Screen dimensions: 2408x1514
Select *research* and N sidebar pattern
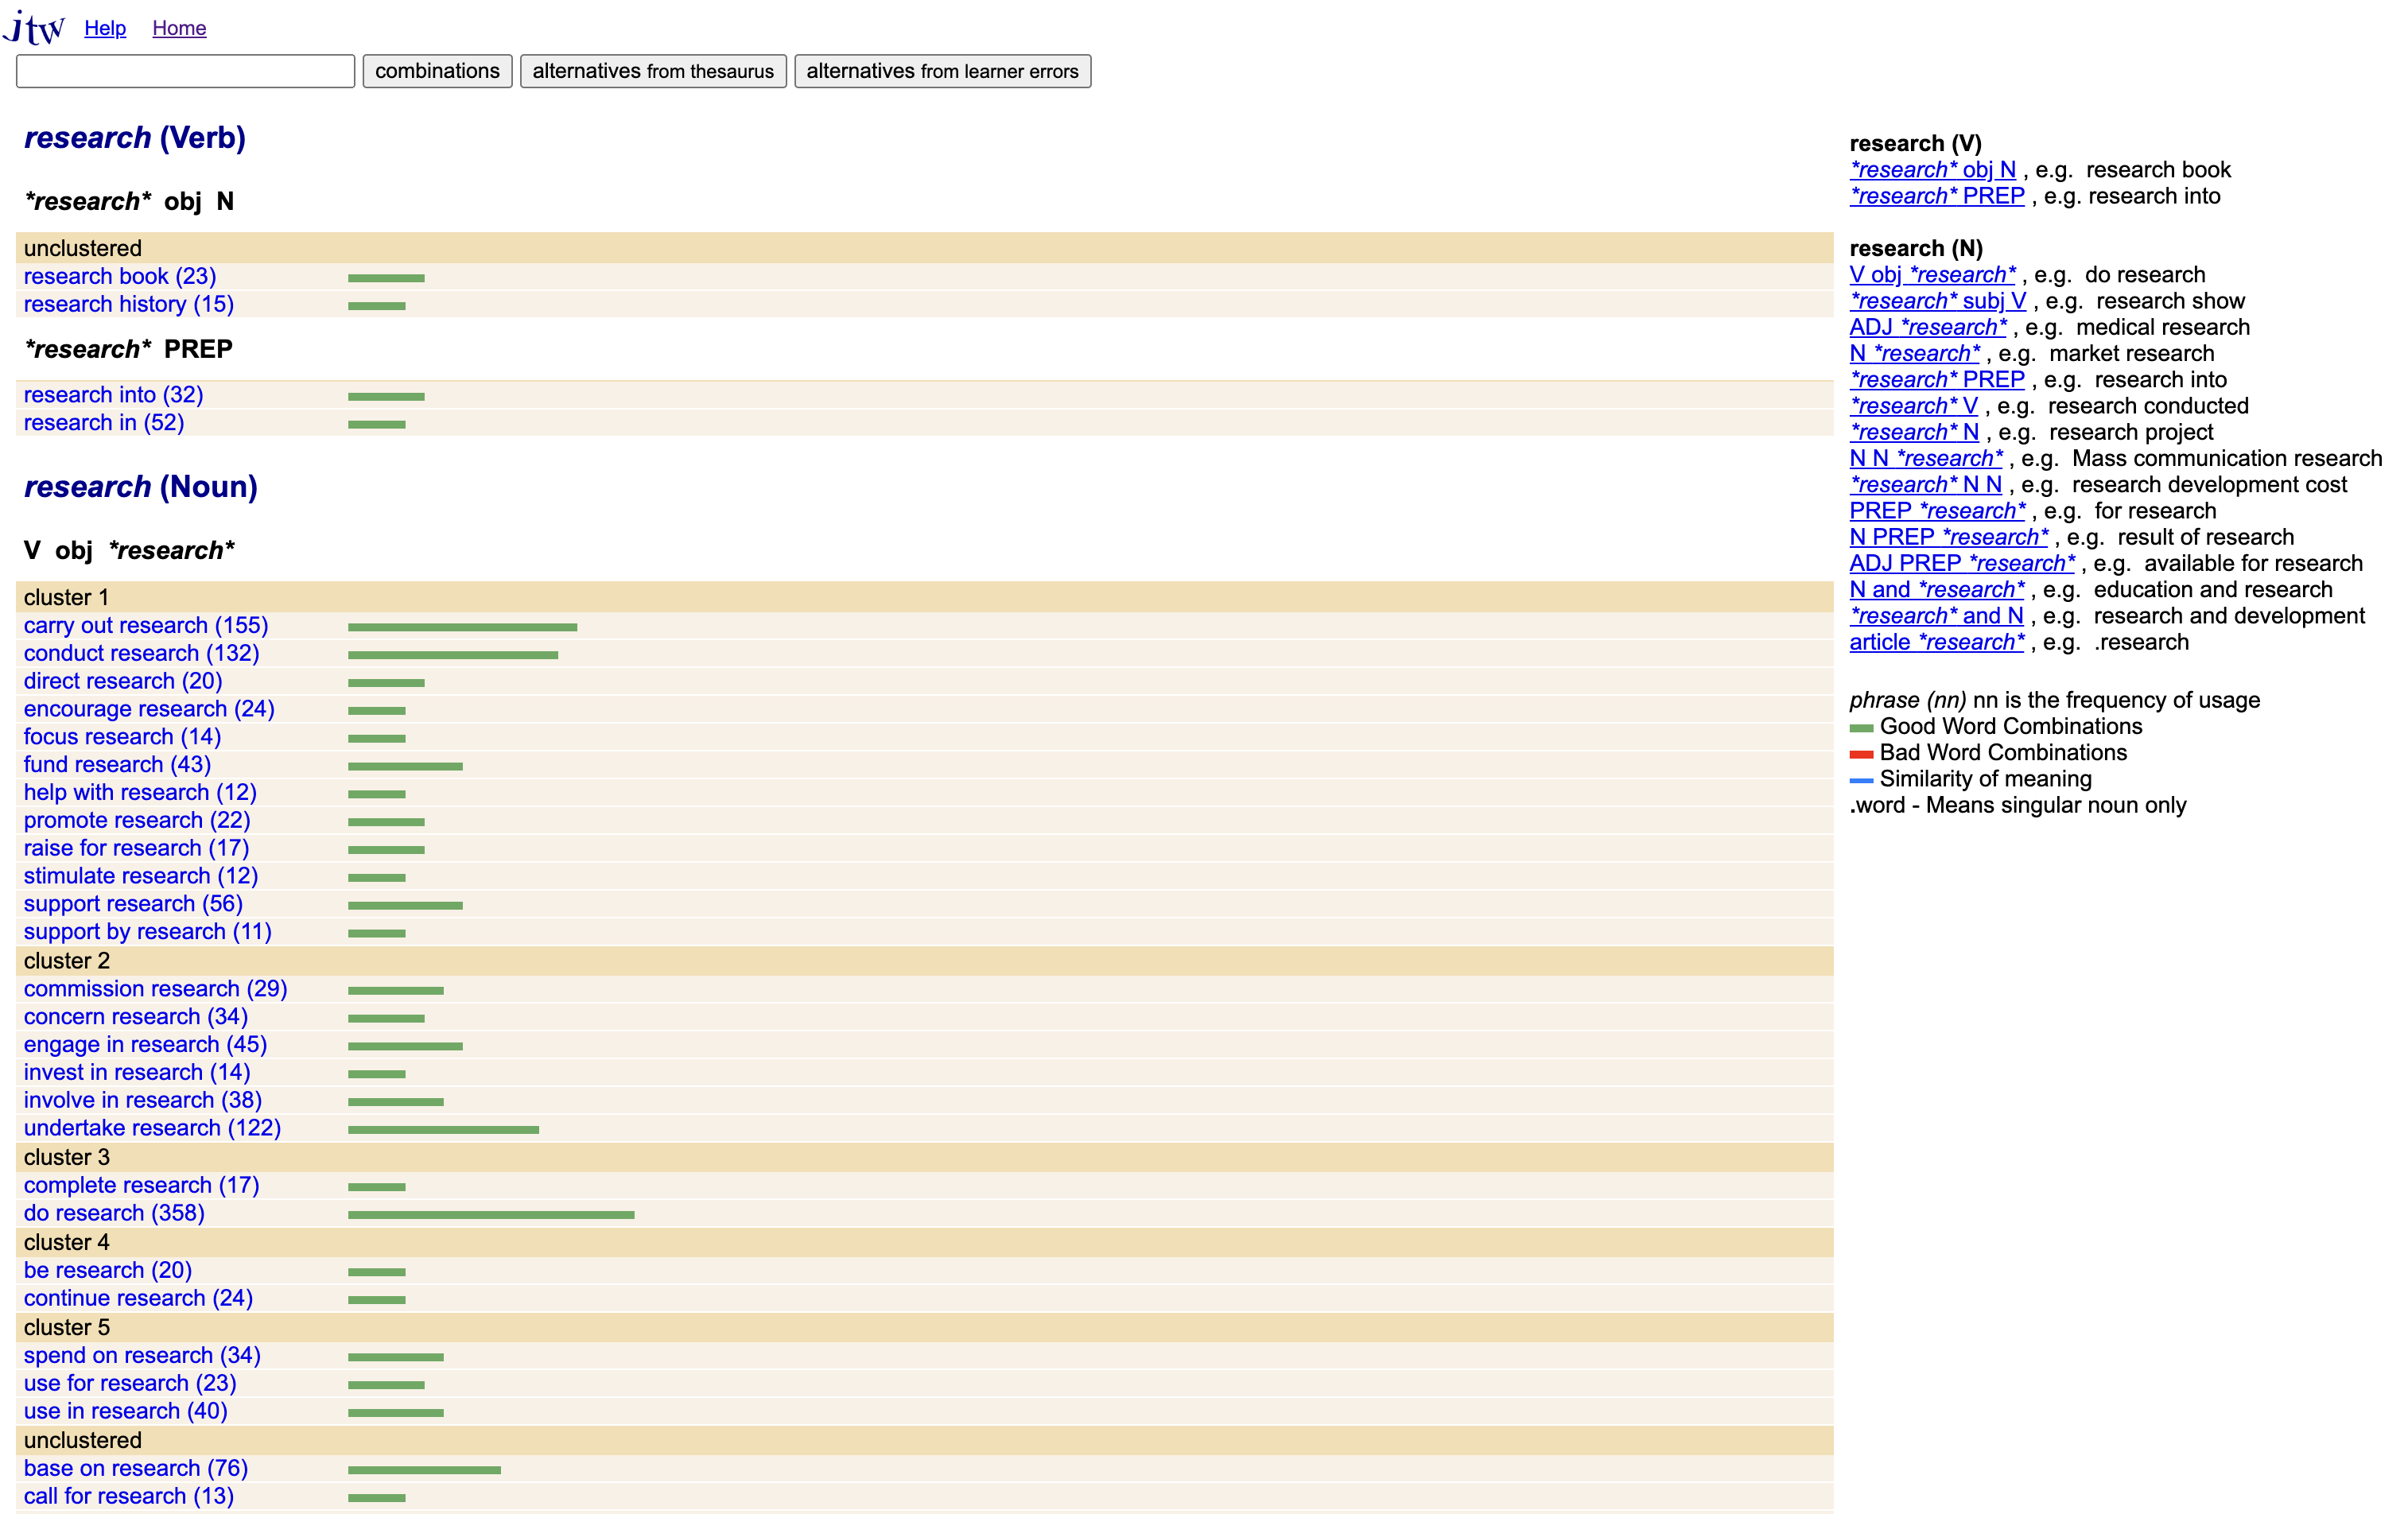click(x=1936, y=616)
